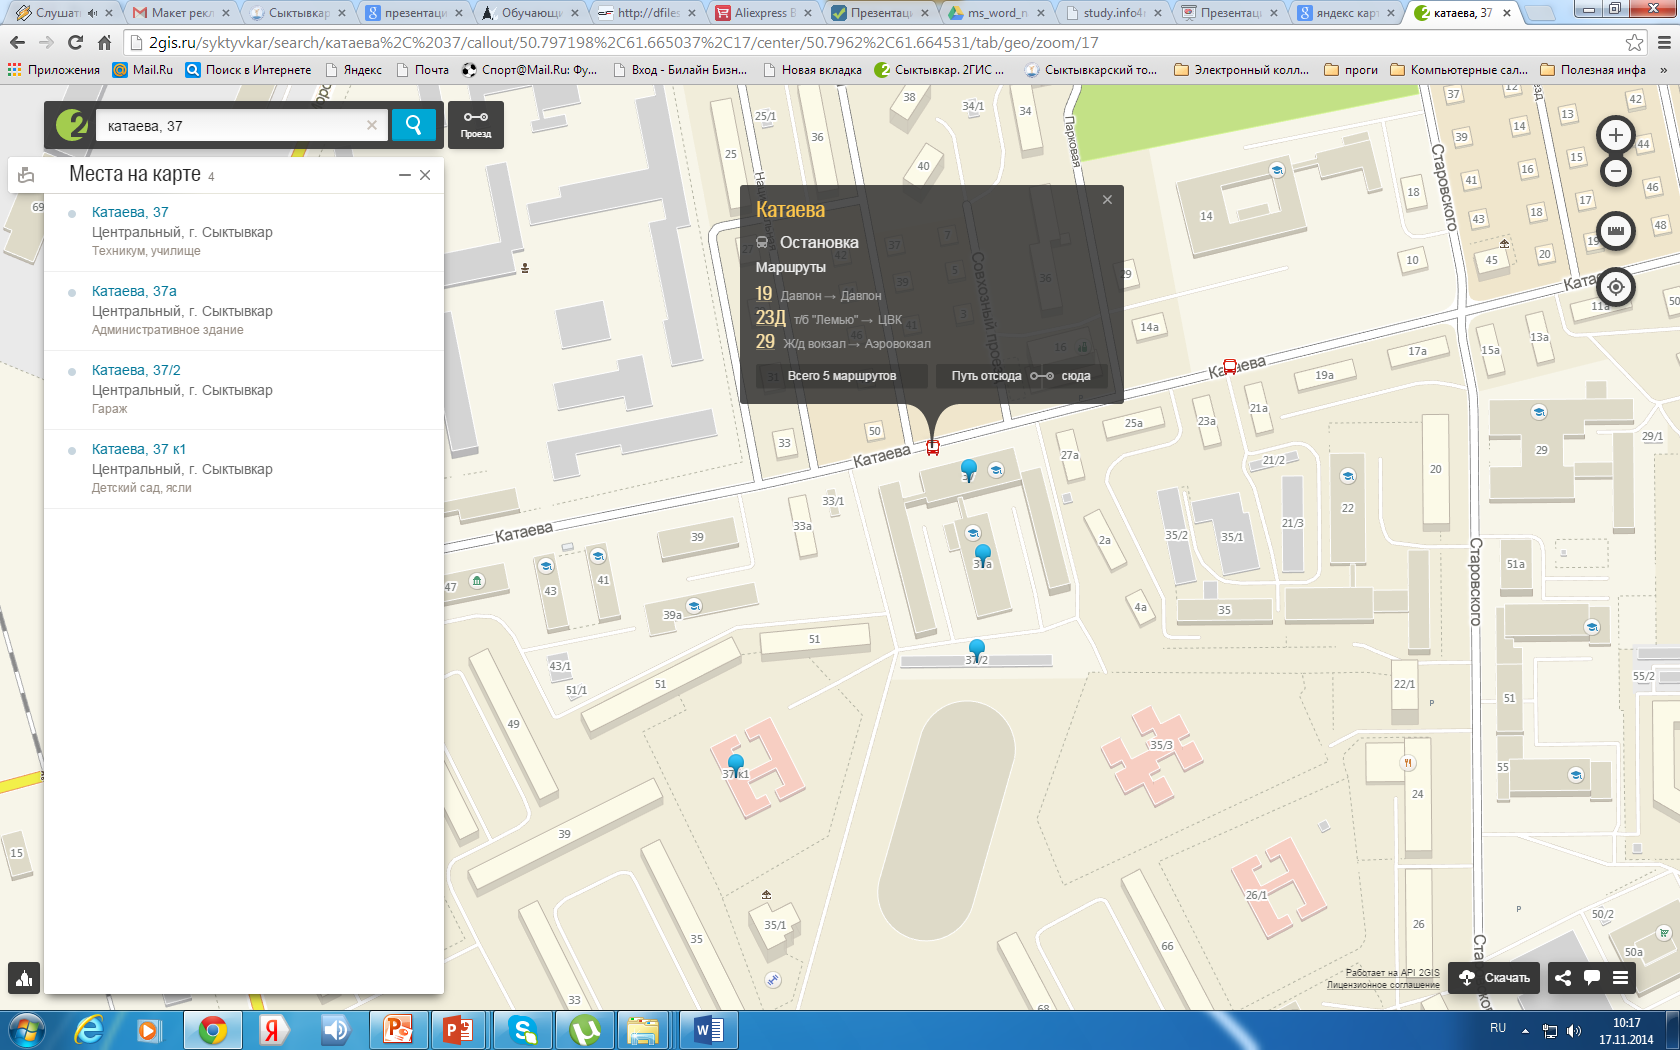Switch to the study.info tab
Screen dimensions: 1680x1050
[1112, 13]
